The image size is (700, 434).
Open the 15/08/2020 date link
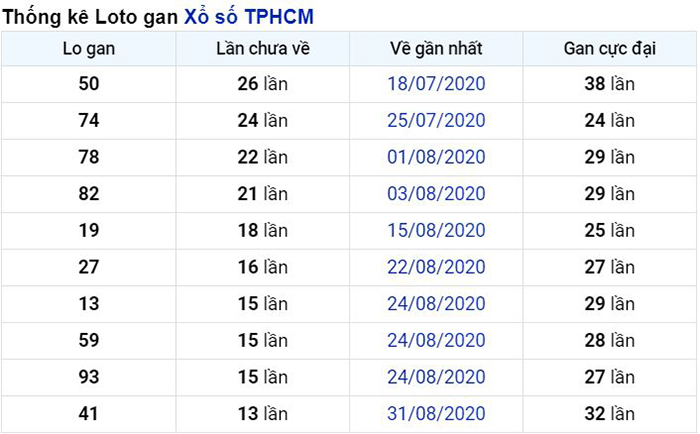pyautogui.click(x=436, y=230)
